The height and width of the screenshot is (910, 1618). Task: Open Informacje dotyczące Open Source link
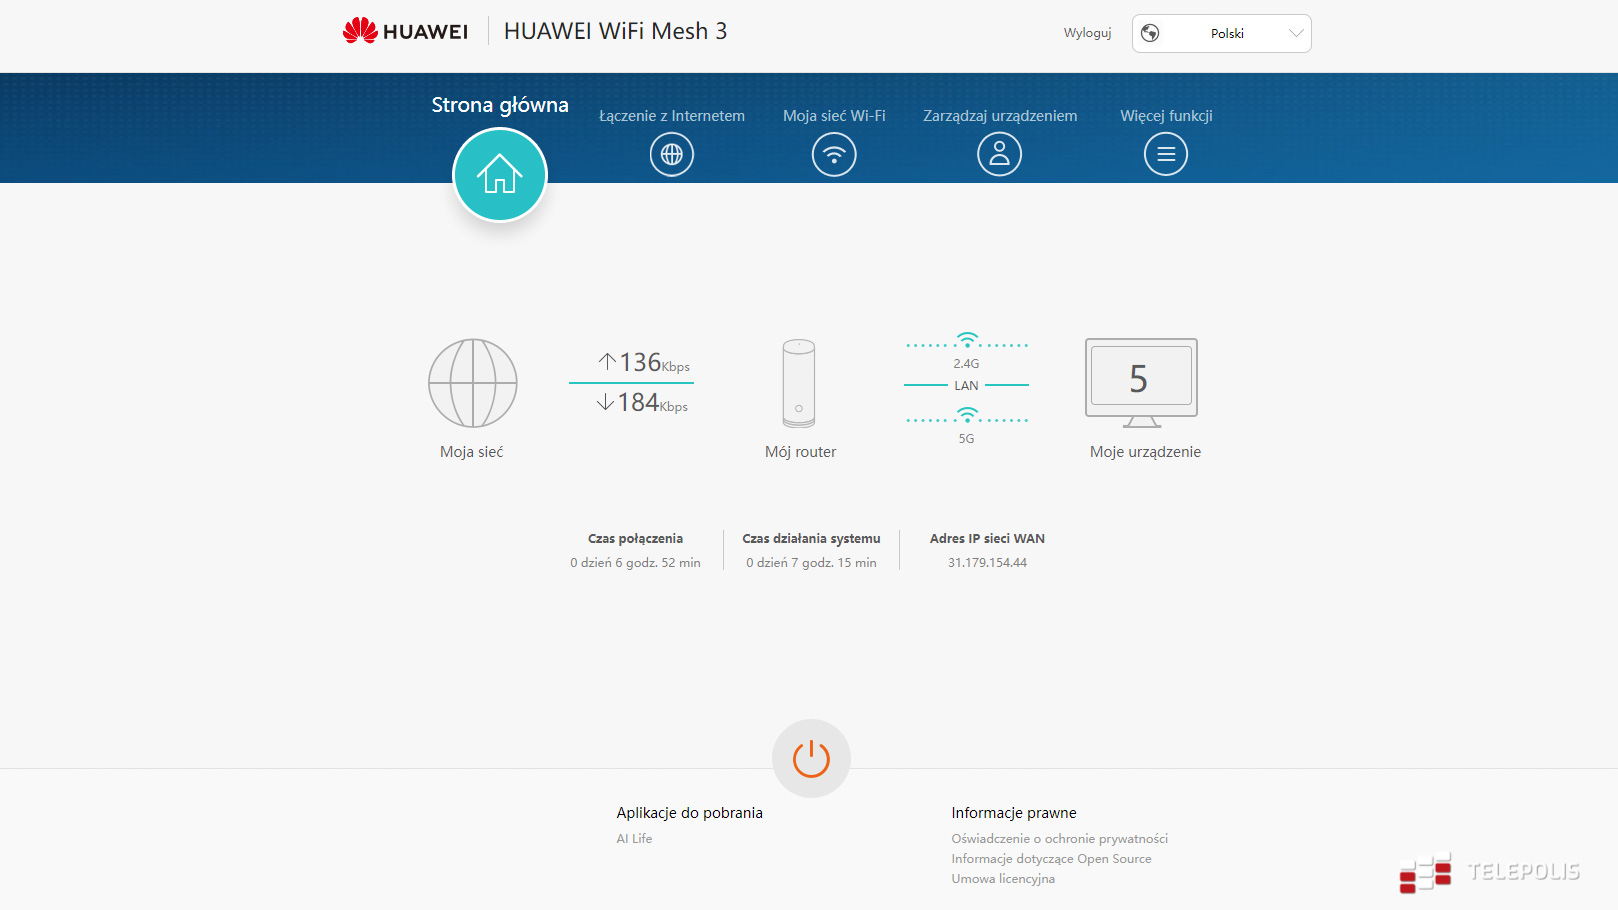[1051, 859]
